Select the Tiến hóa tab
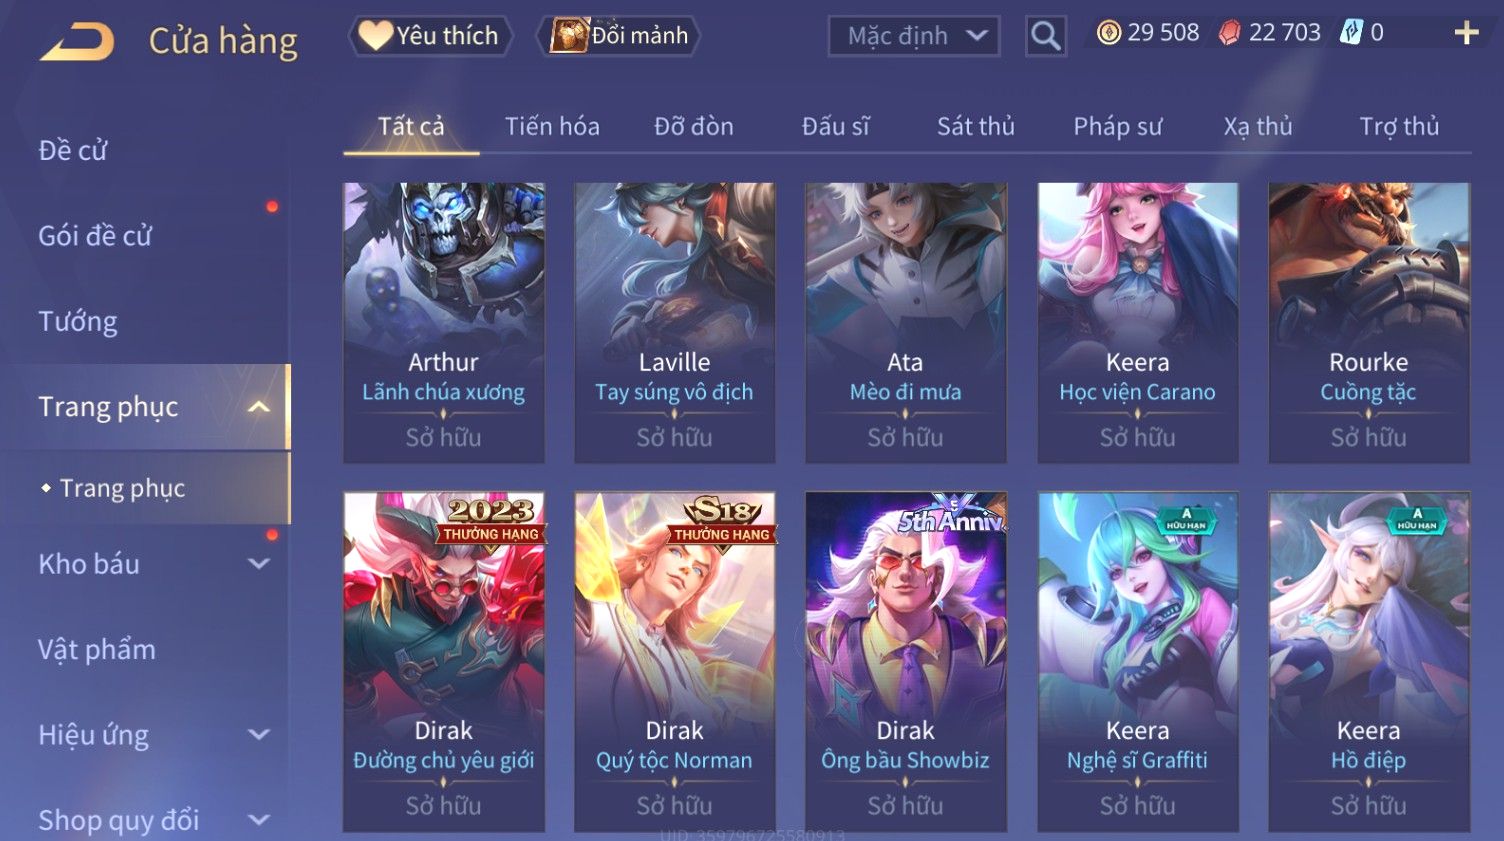1504x841 pixels. click(x=552, y=127)
